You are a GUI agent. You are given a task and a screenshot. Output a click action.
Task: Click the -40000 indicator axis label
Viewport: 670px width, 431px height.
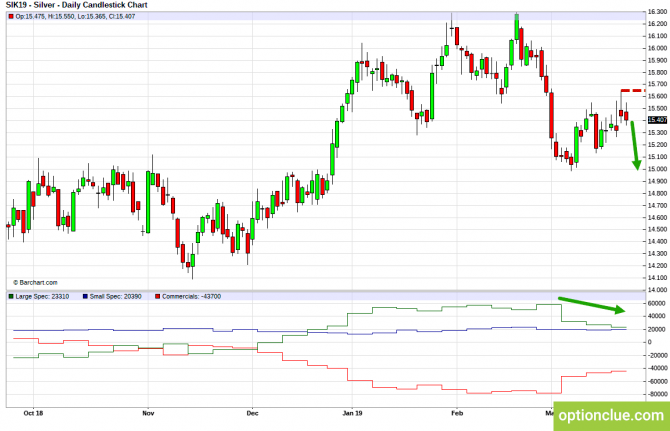click(x=656, y=368)
